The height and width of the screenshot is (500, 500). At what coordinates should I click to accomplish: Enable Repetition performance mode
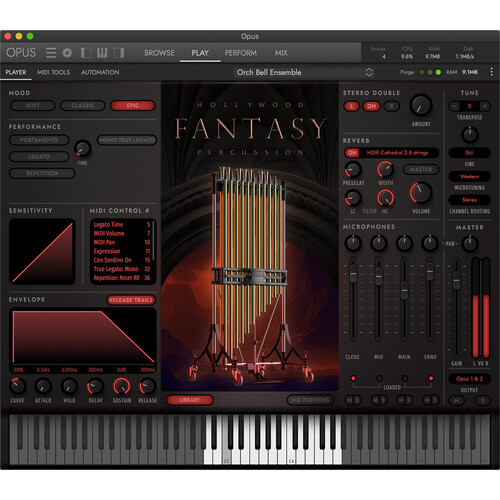click(x=42, y=173)
